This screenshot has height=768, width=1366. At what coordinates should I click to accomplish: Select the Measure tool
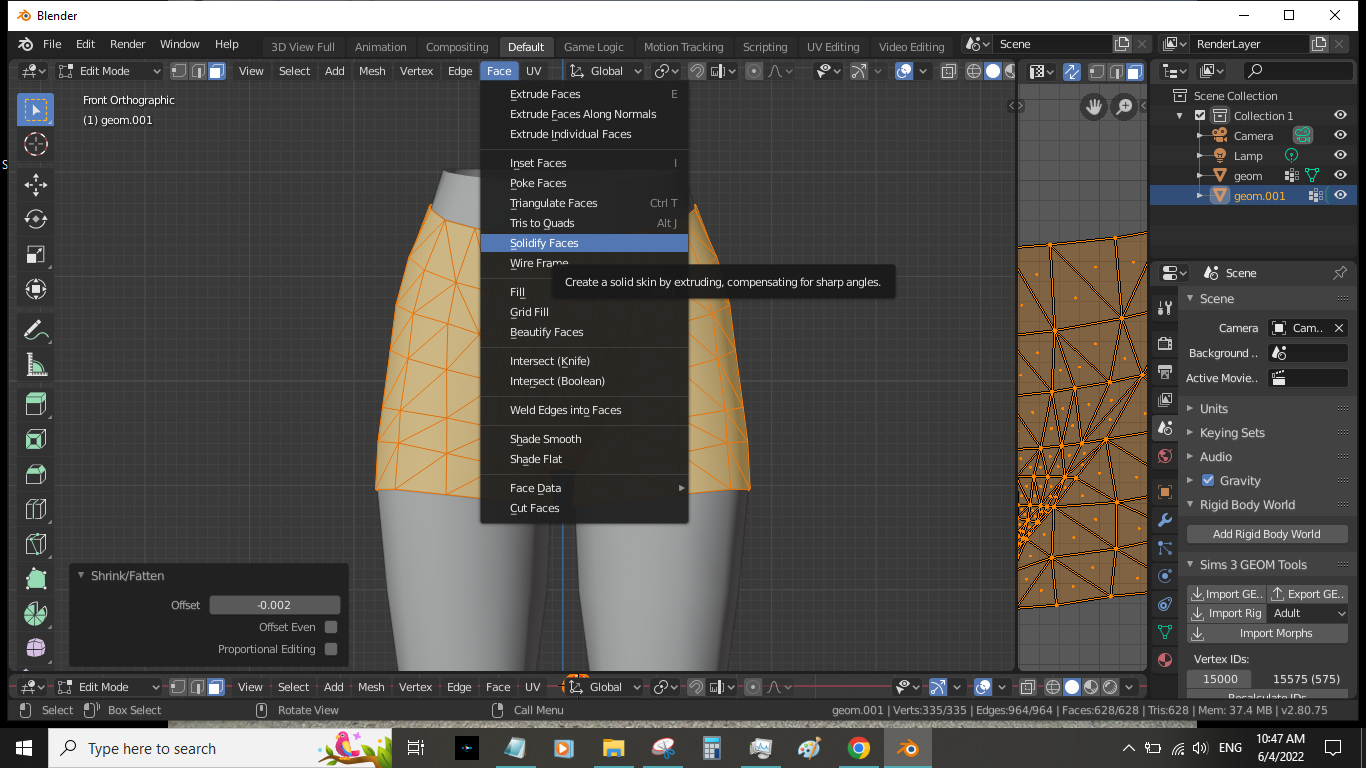tap(36, 365)
